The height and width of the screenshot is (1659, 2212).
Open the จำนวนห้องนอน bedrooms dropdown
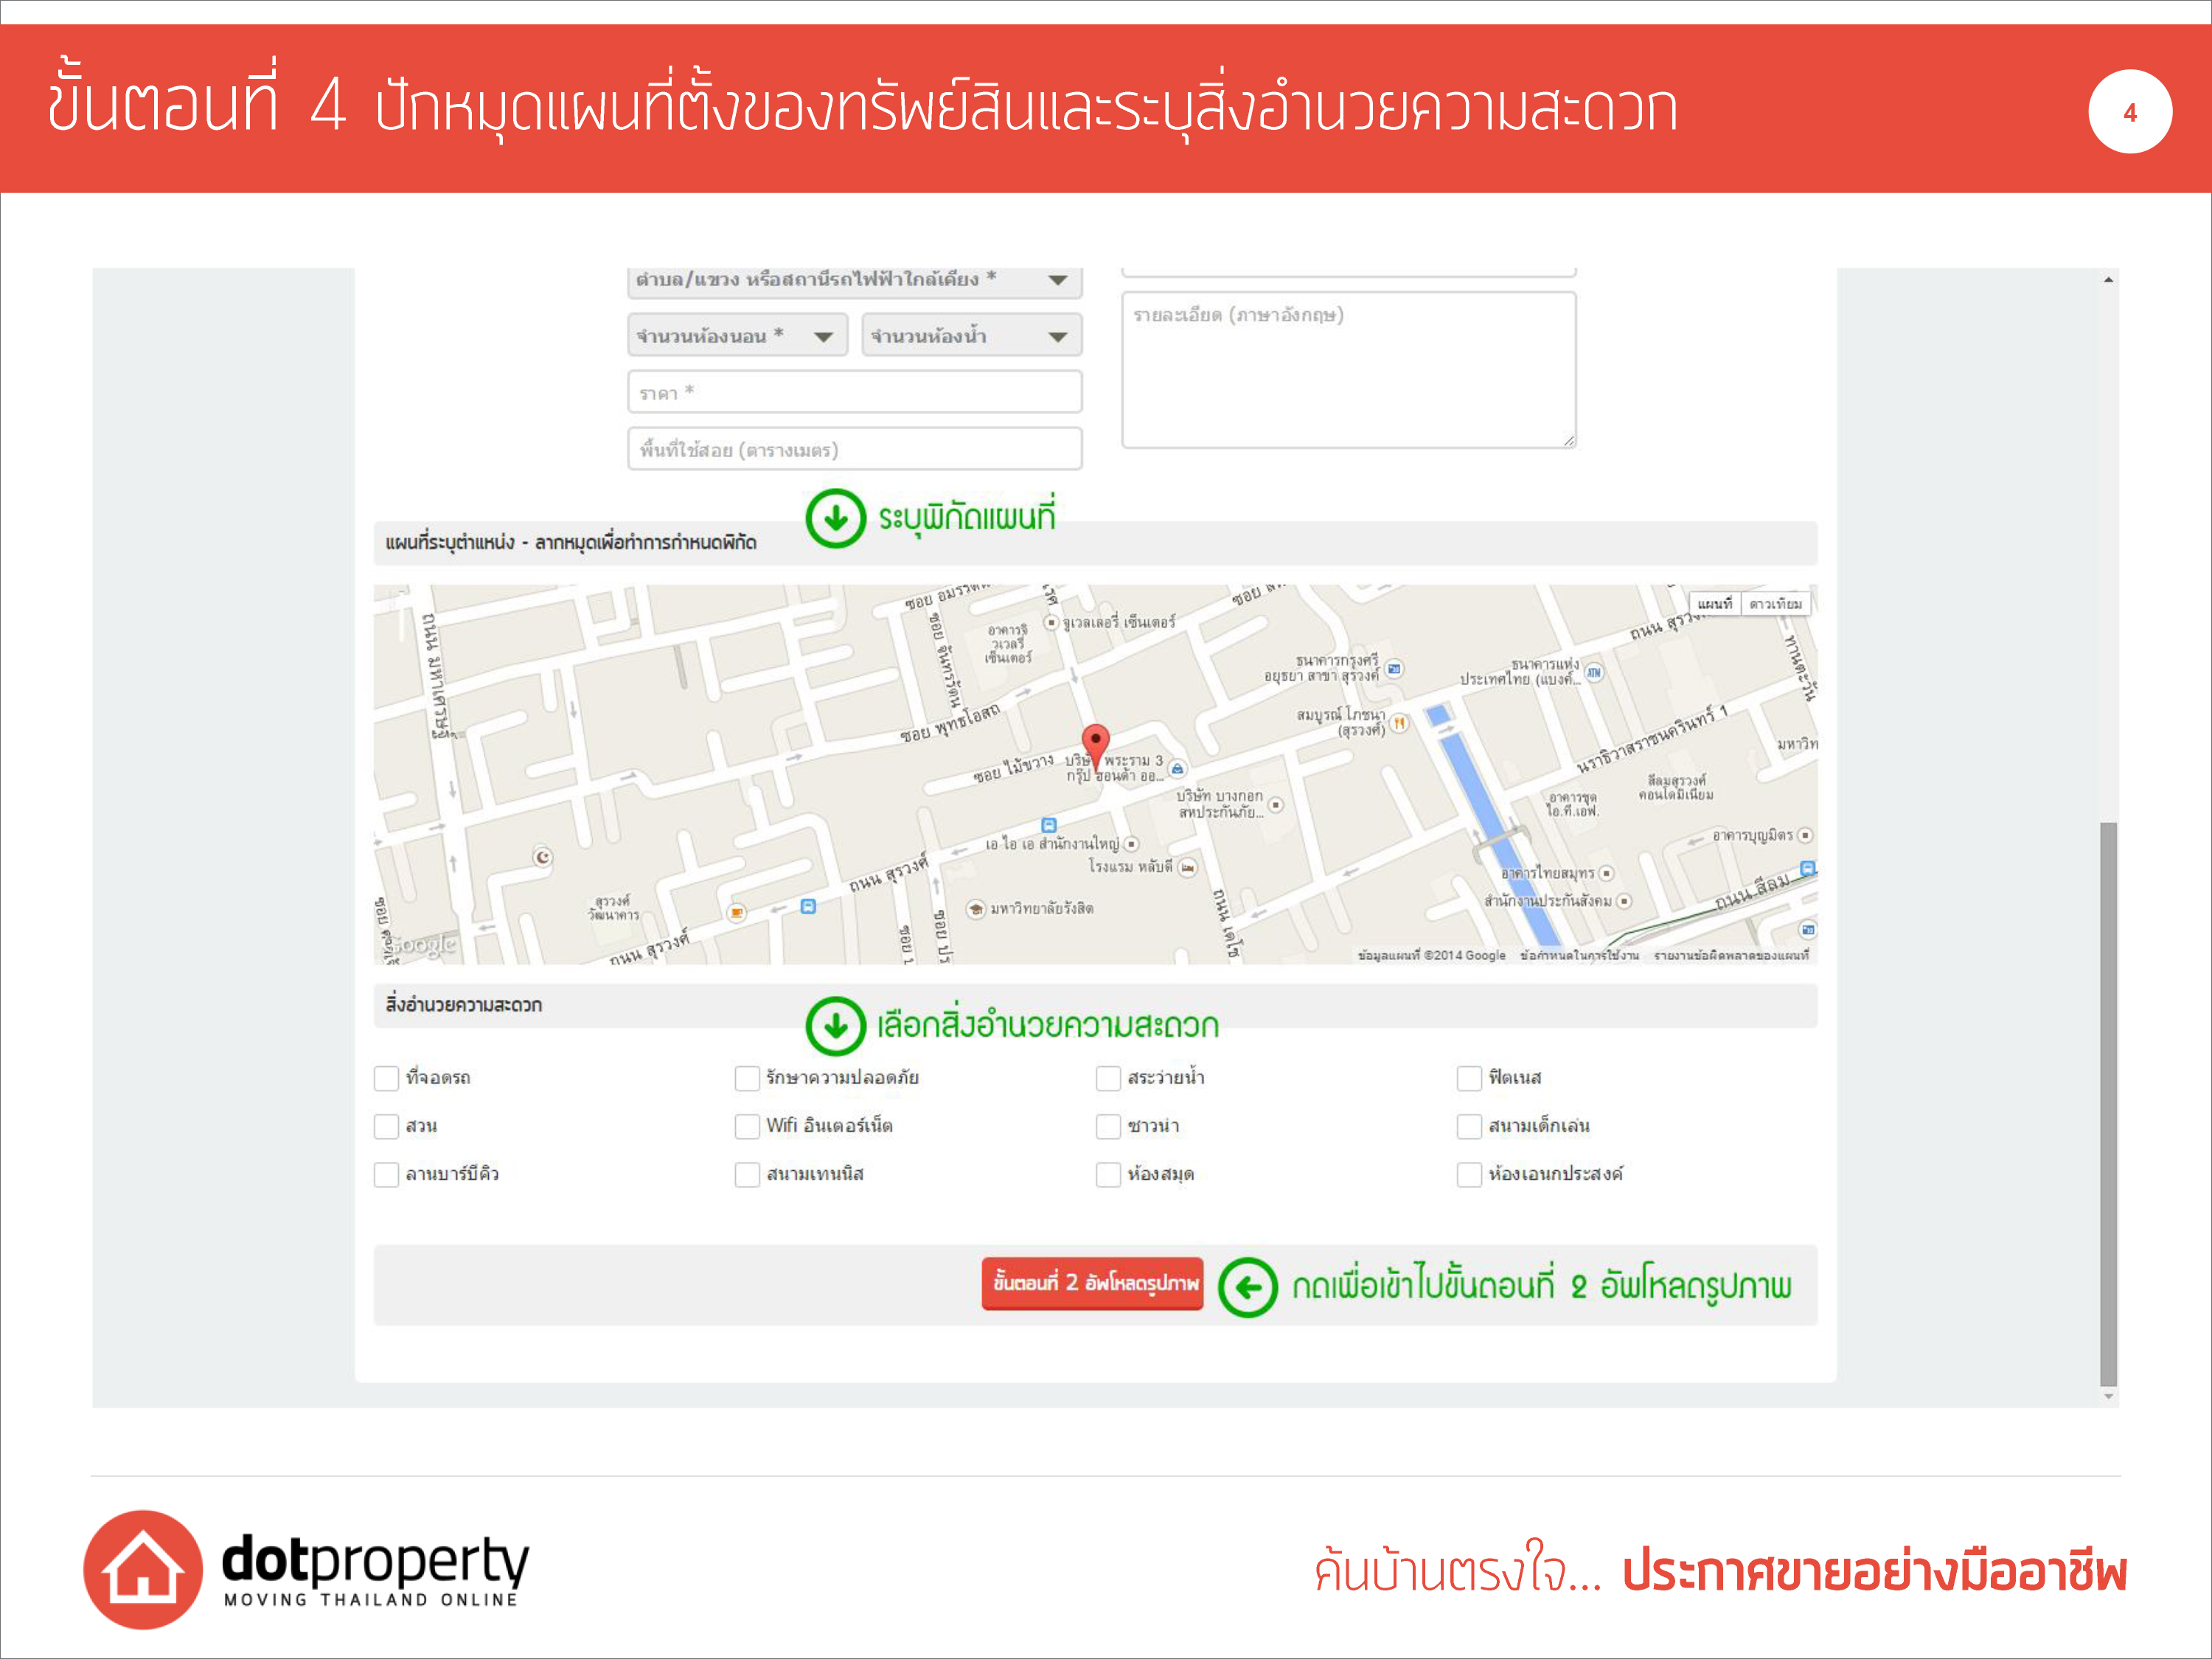(x=737, y=336)
